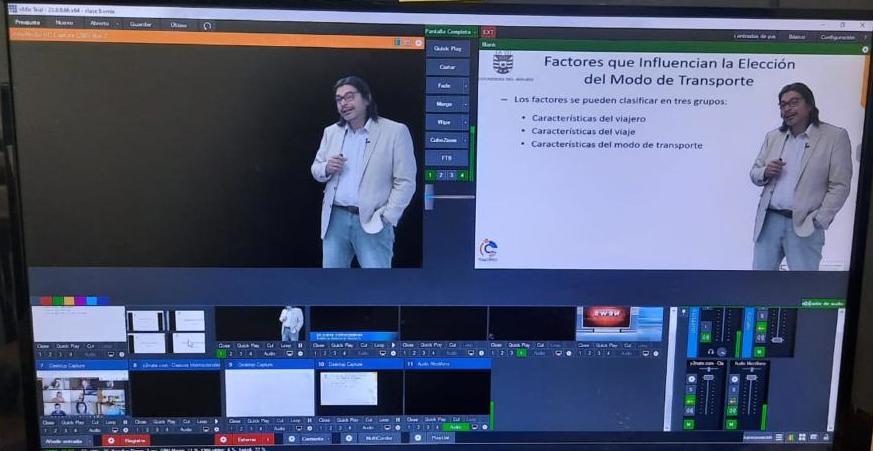This screenshot has width=873, height=451.
Task: Click the refresh icon in top toolbar
Action: coord(207,25)
